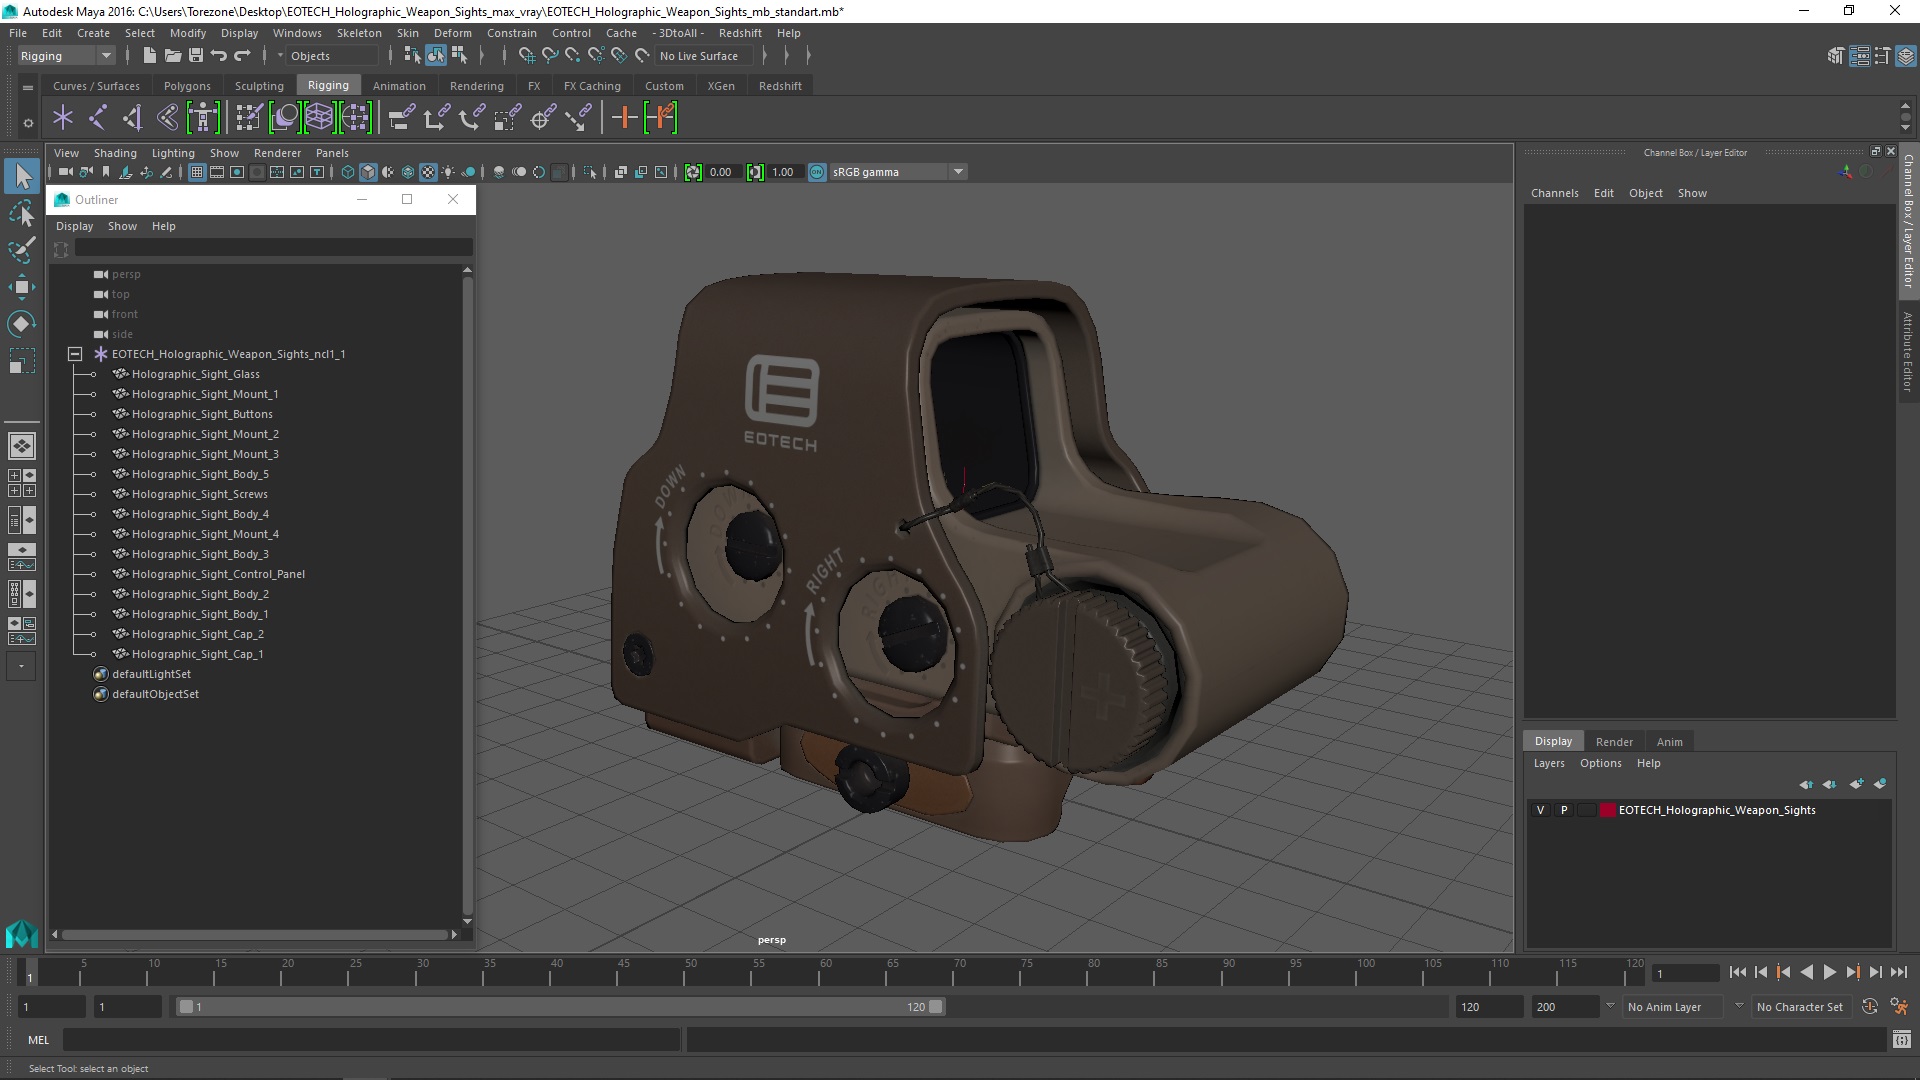Step forward one key
The width and height of the screenshot is (1920, 1080).
click(x=1852, y=972)
